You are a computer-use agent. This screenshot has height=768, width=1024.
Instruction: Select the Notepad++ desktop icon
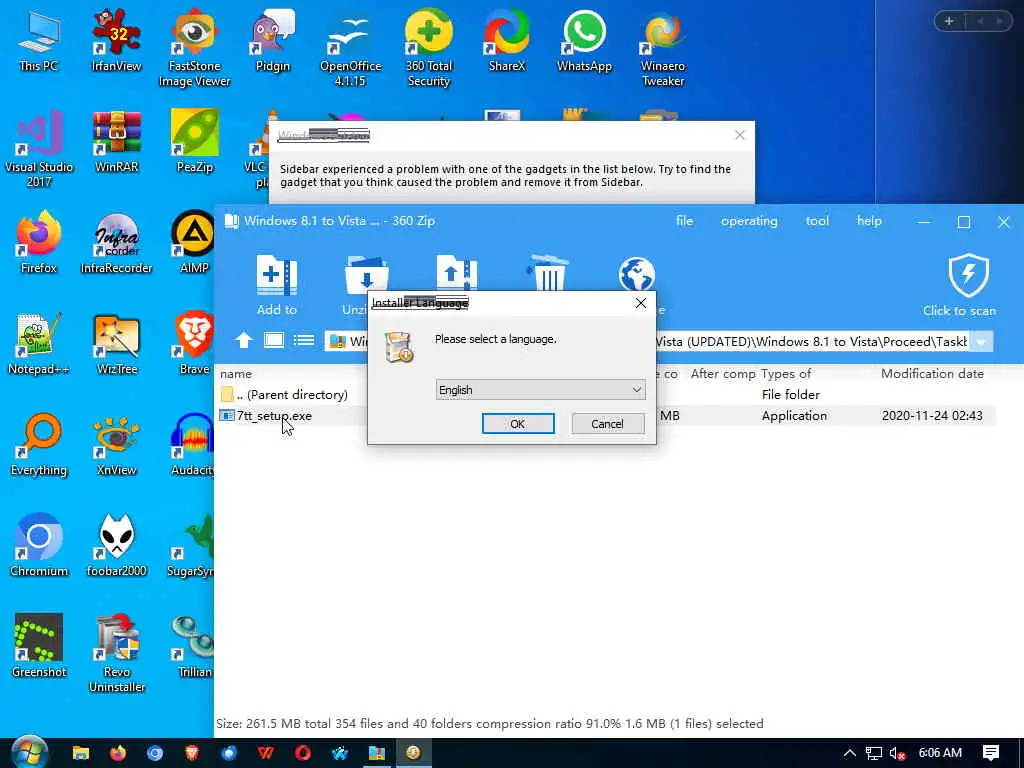click(39, 344)
